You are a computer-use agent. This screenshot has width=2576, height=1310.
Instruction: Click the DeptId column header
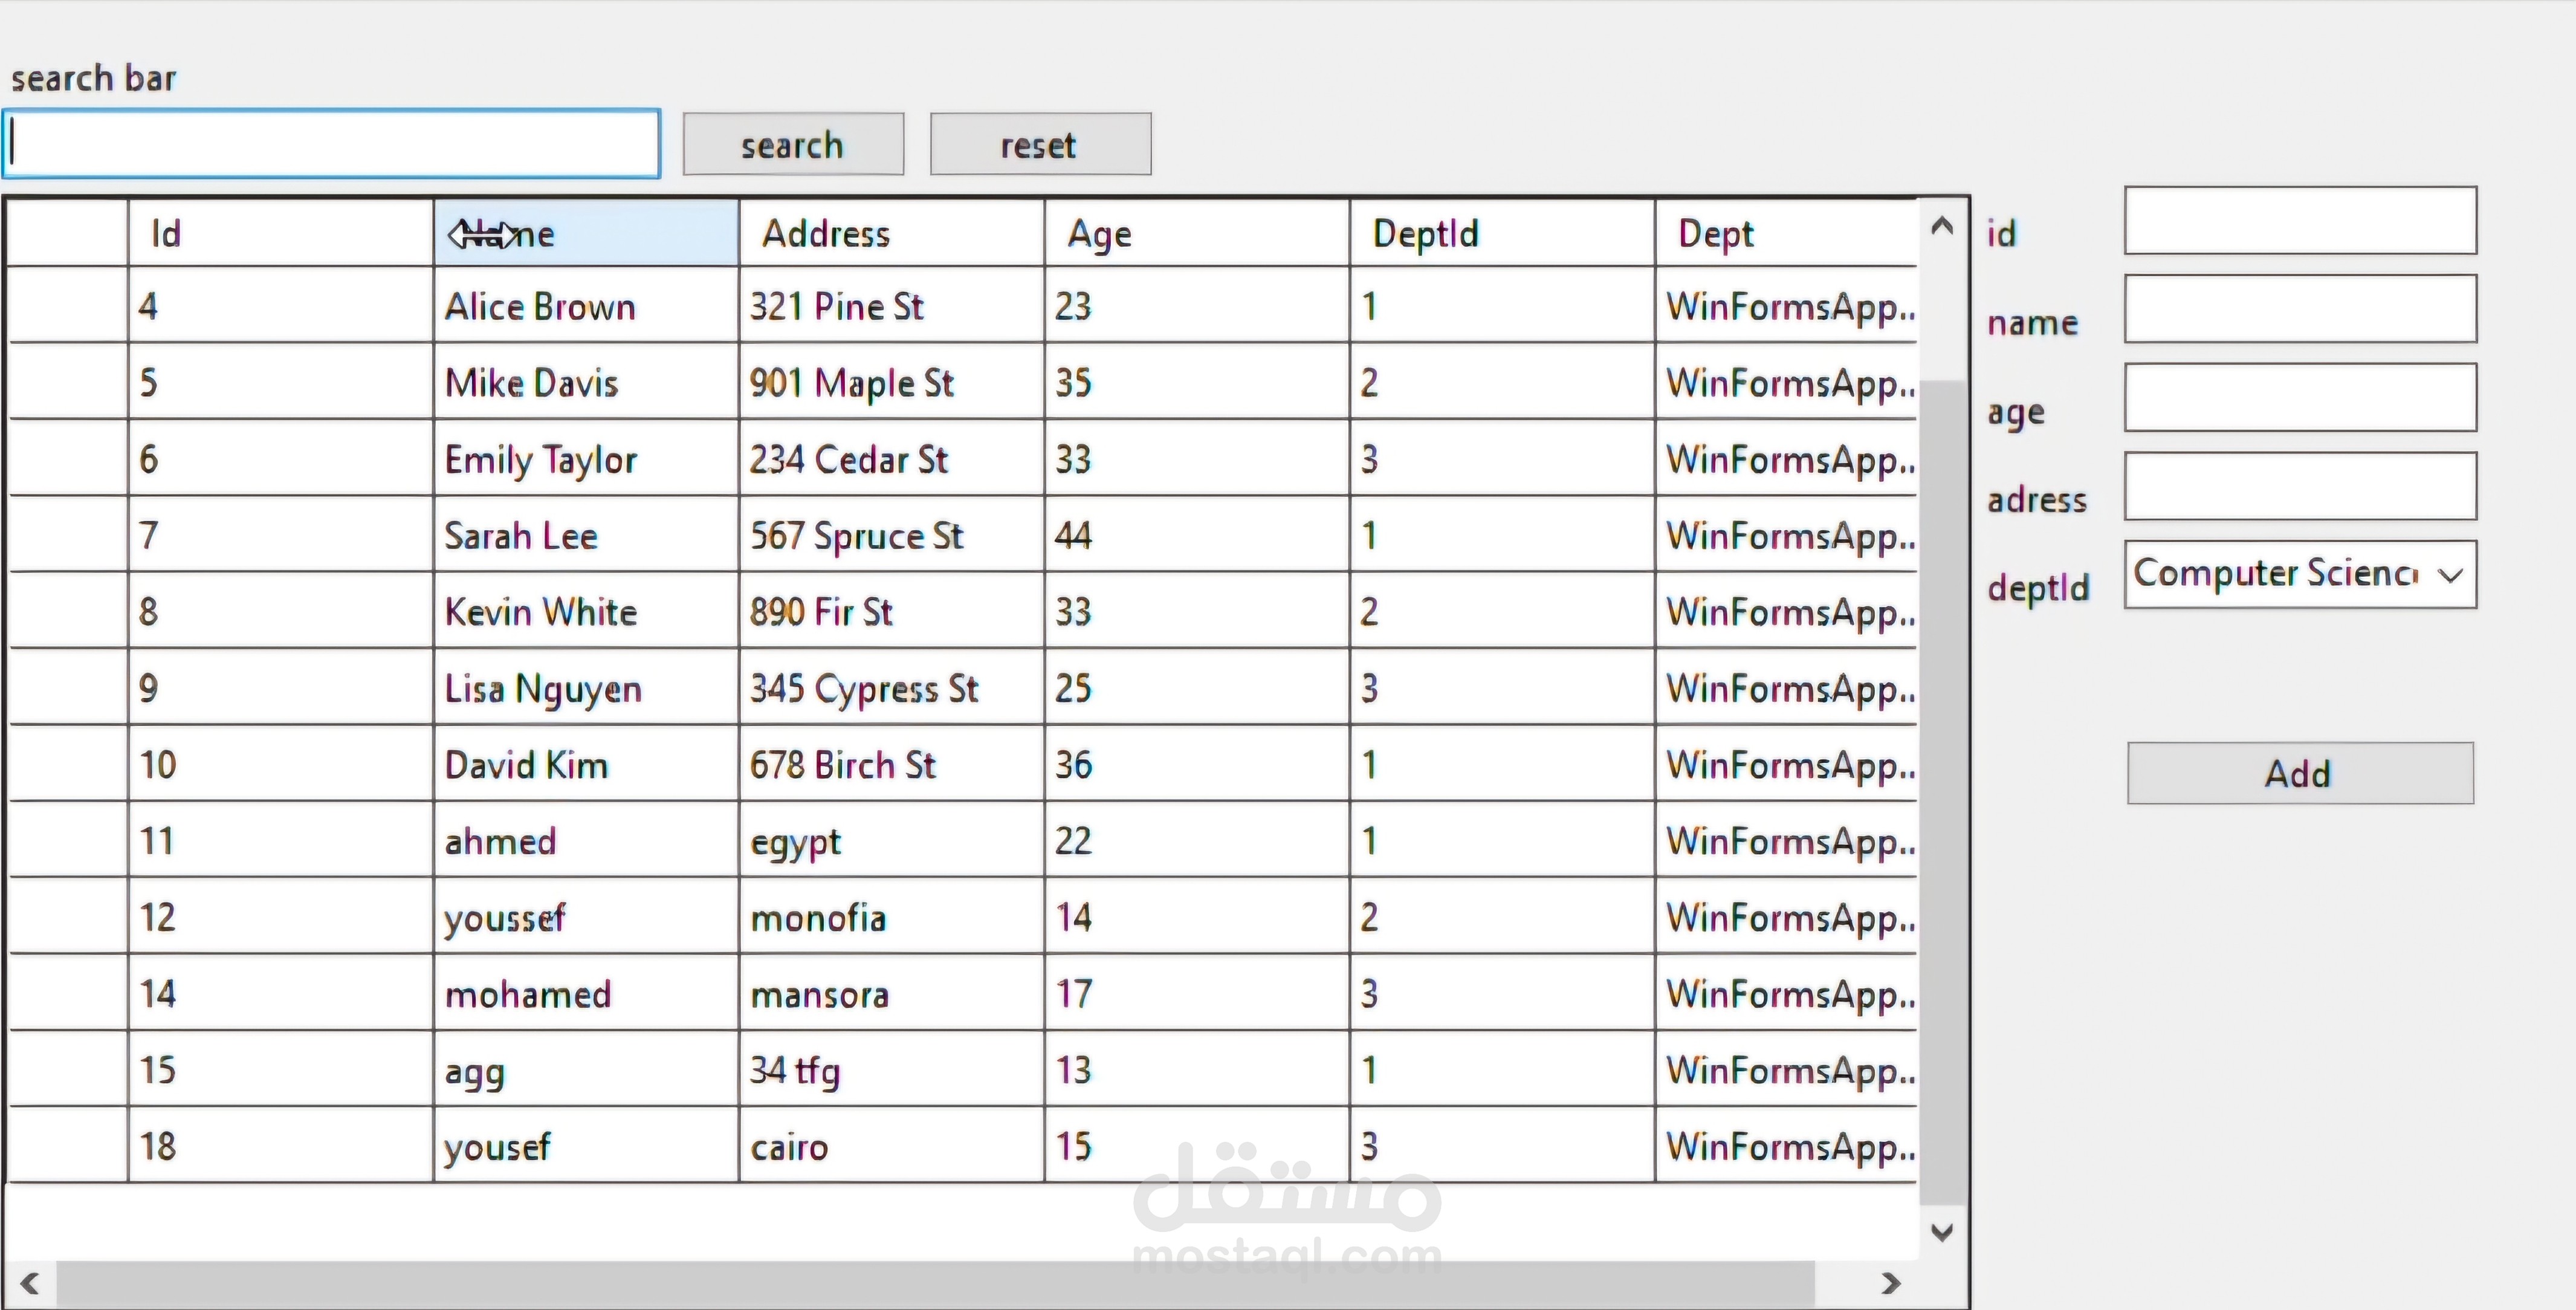click(x=1500, y=234)
